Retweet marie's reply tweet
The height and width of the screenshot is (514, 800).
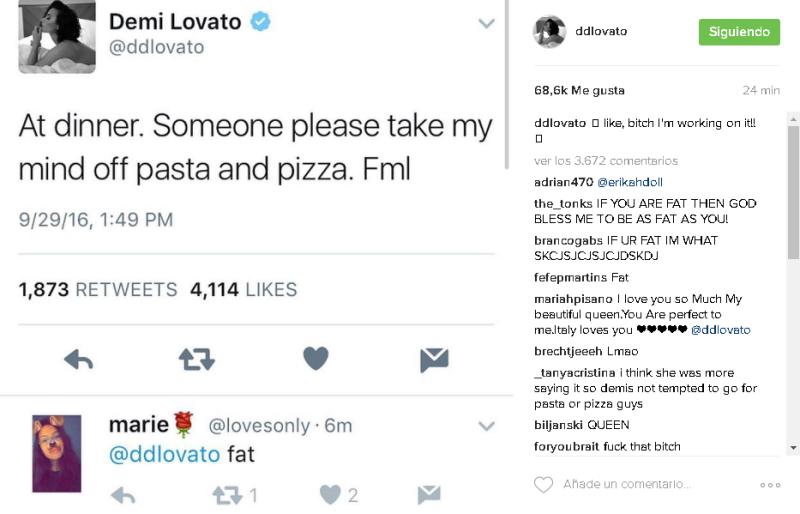click(229, 494)
